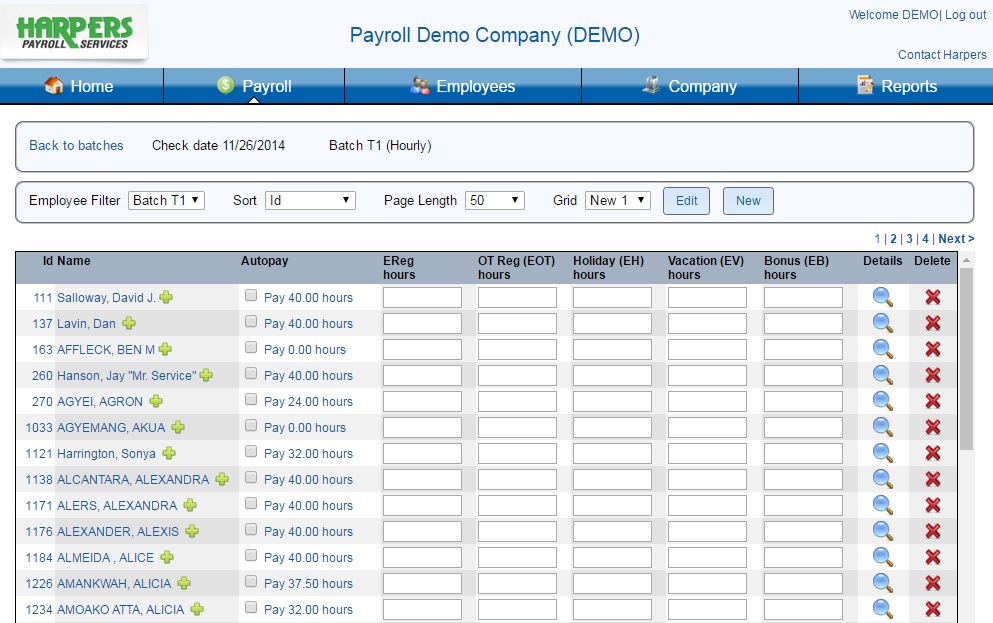Click green plus icon beside AGYEMANG, AKUA
This screenshot has height=623, width=993.
pyautogui.click(x=178, y=427)
